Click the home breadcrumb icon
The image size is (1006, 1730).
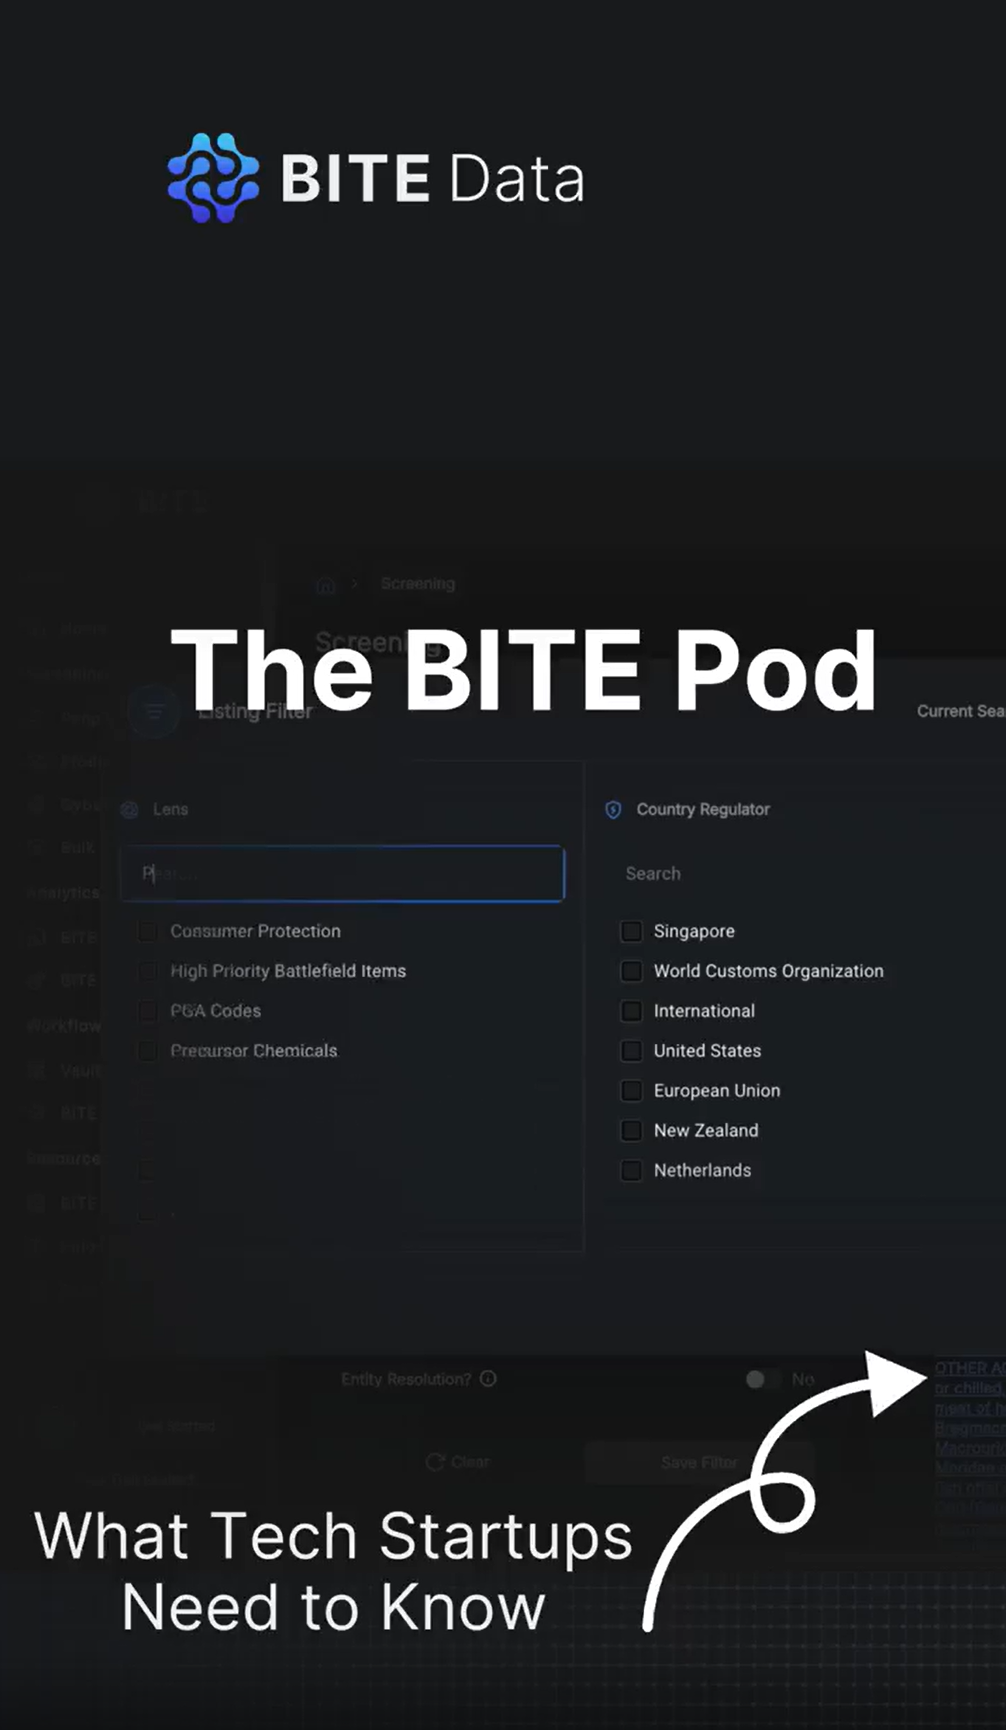pos(326,585)
